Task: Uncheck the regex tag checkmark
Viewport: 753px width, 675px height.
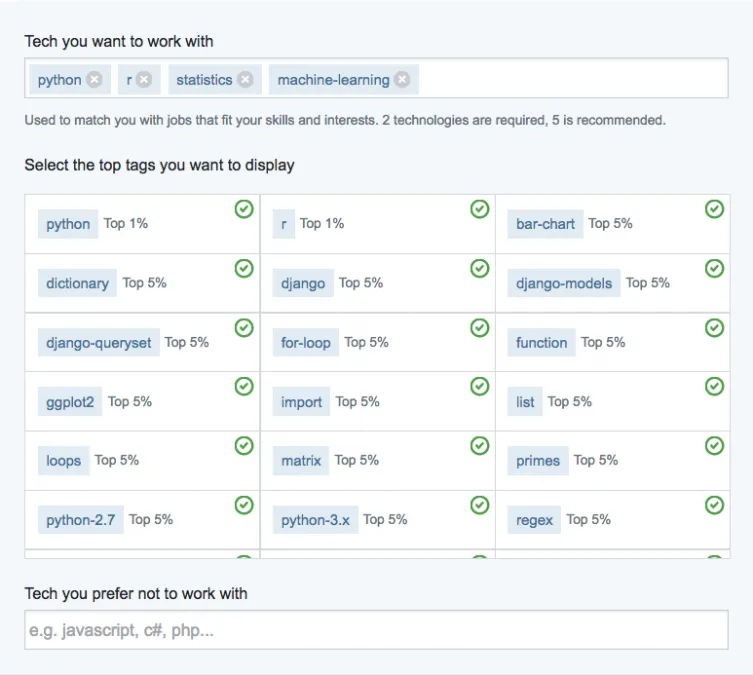Action: point(714,505)
